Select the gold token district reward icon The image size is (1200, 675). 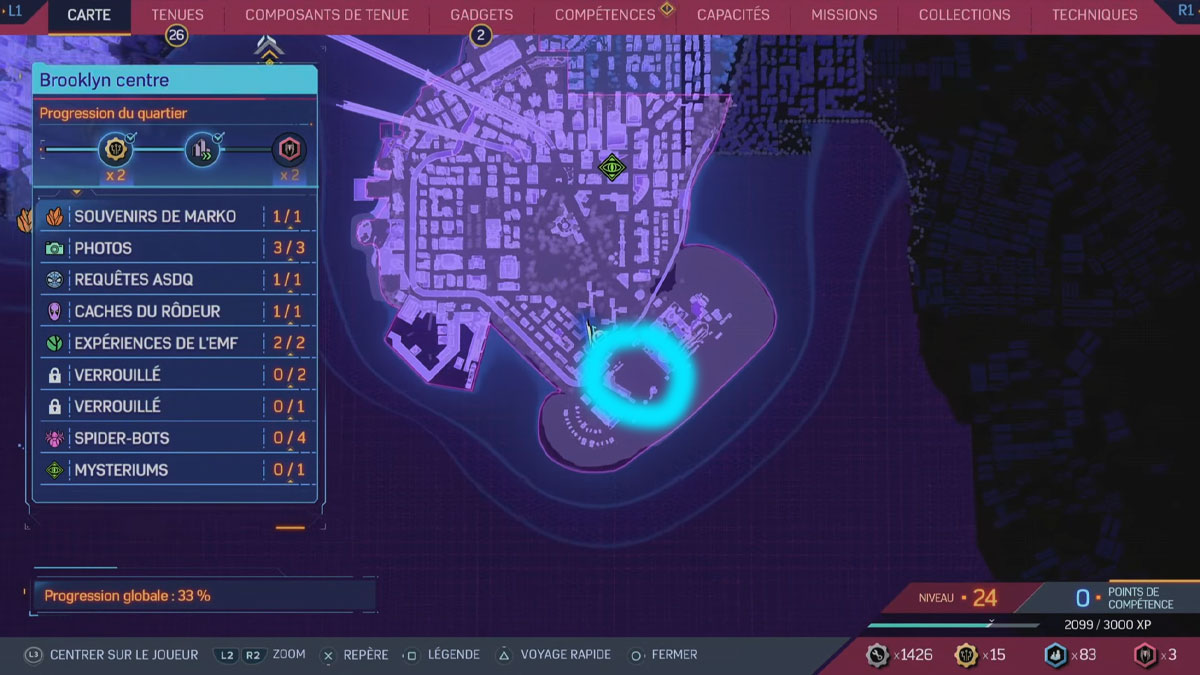click(x=113, y=151)
